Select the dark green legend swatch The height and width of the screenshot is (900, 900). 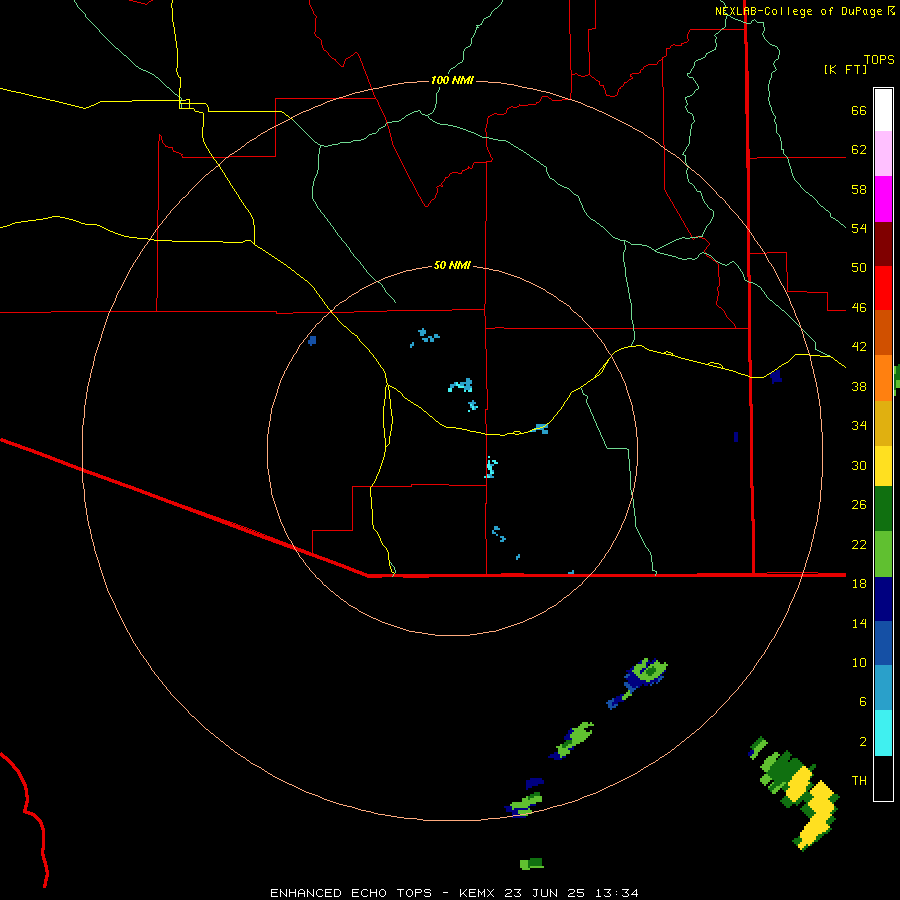[x=883, y=509]
